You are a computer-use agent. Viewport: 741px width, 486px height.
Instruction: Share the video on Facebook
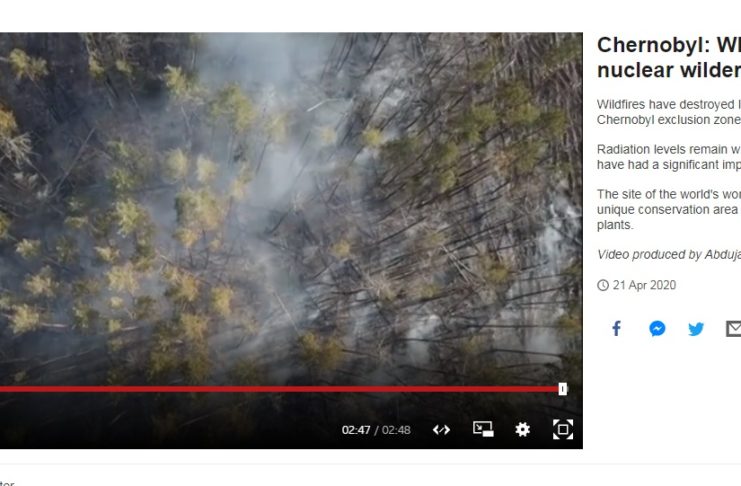click(616, 329)
